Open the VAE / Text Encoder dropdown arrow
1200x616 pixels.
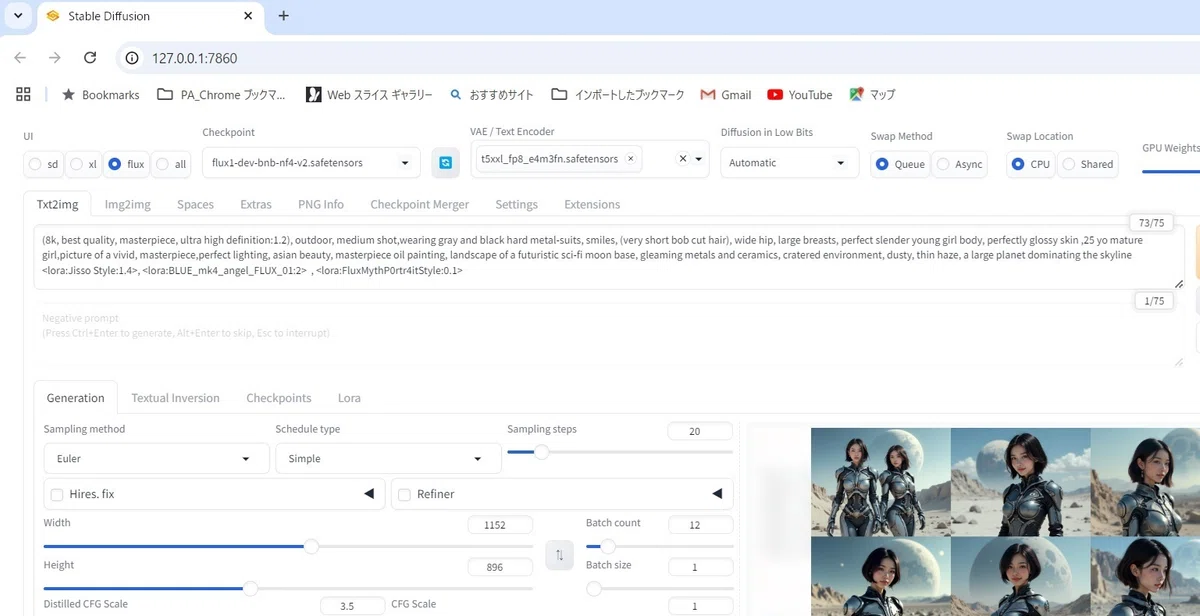[699, 159]
